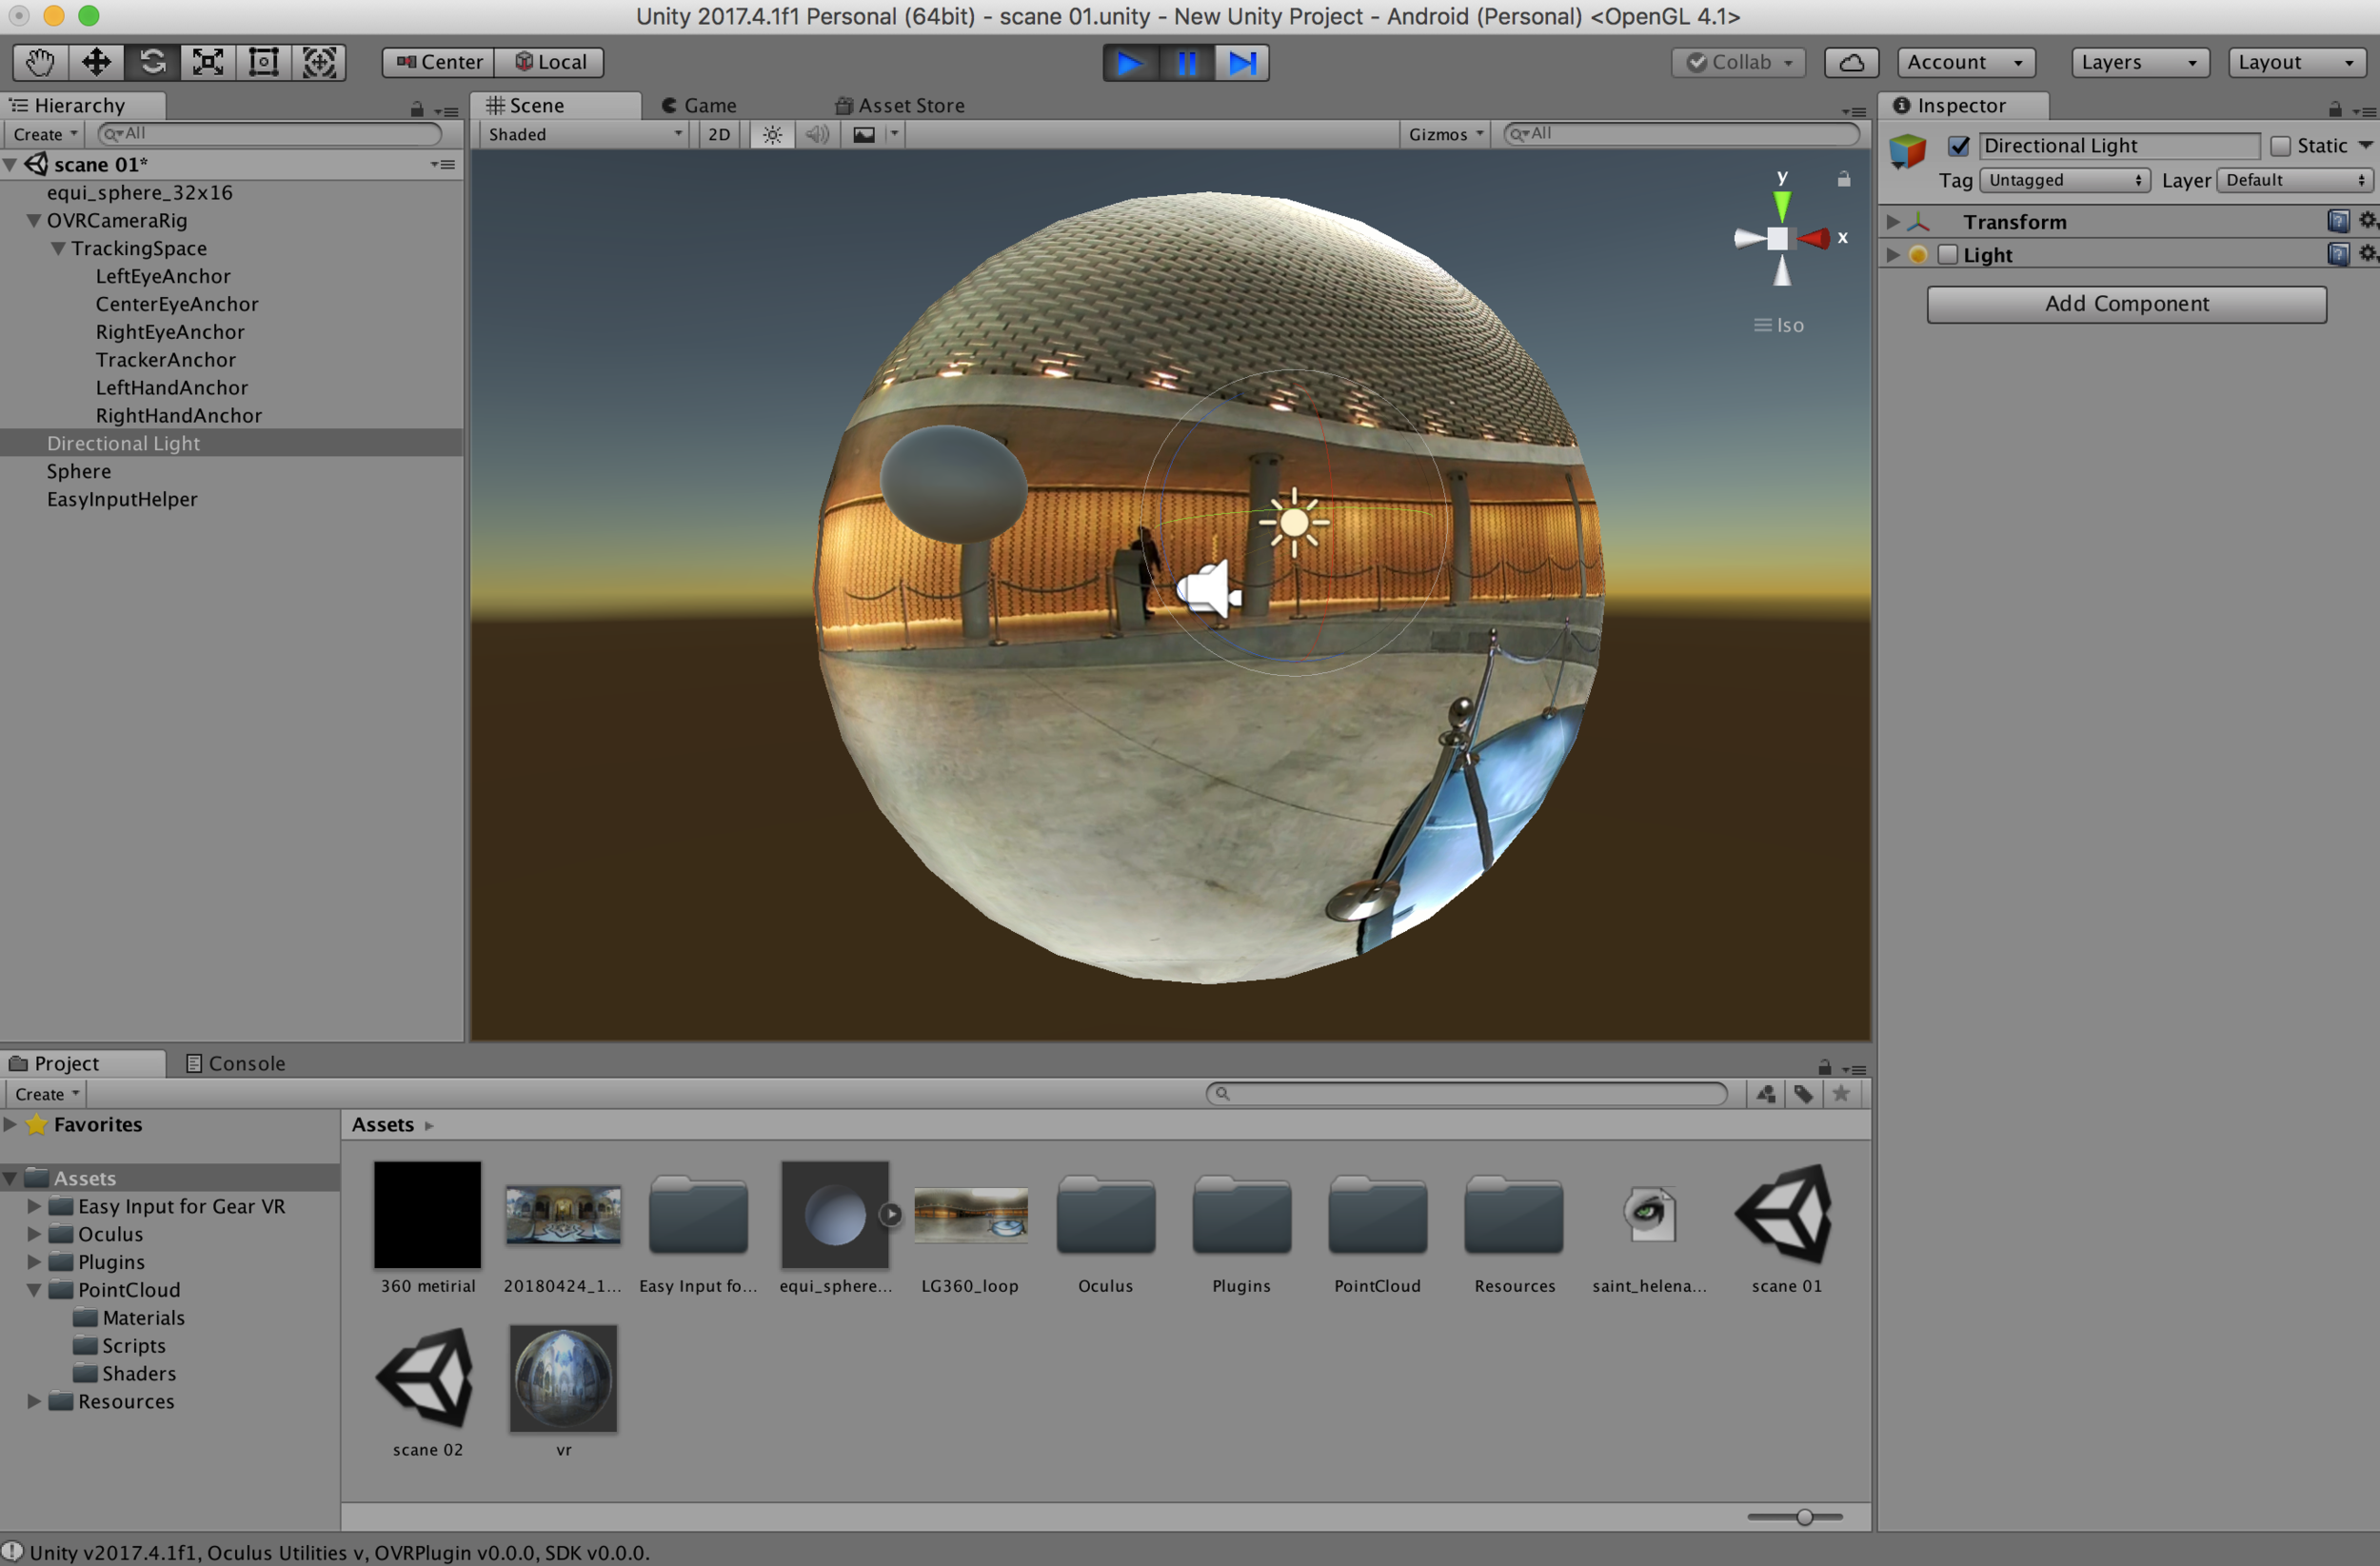This screenshot has height=1566, width=2380.
Task: Toggle scene lighting sun icon
Action: pyautogui.click(x=772, y=134)
